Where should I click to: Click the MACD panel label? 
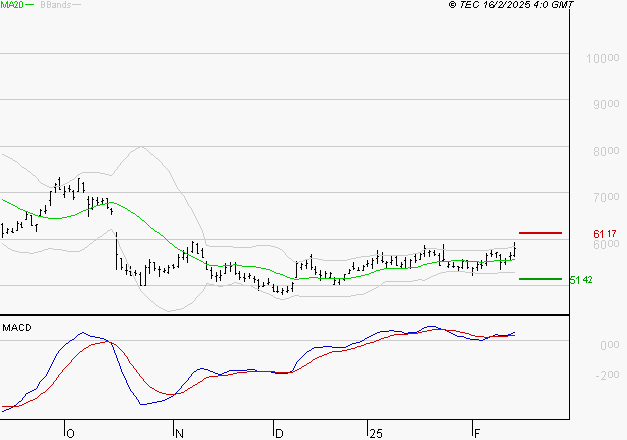coord(17,328)
